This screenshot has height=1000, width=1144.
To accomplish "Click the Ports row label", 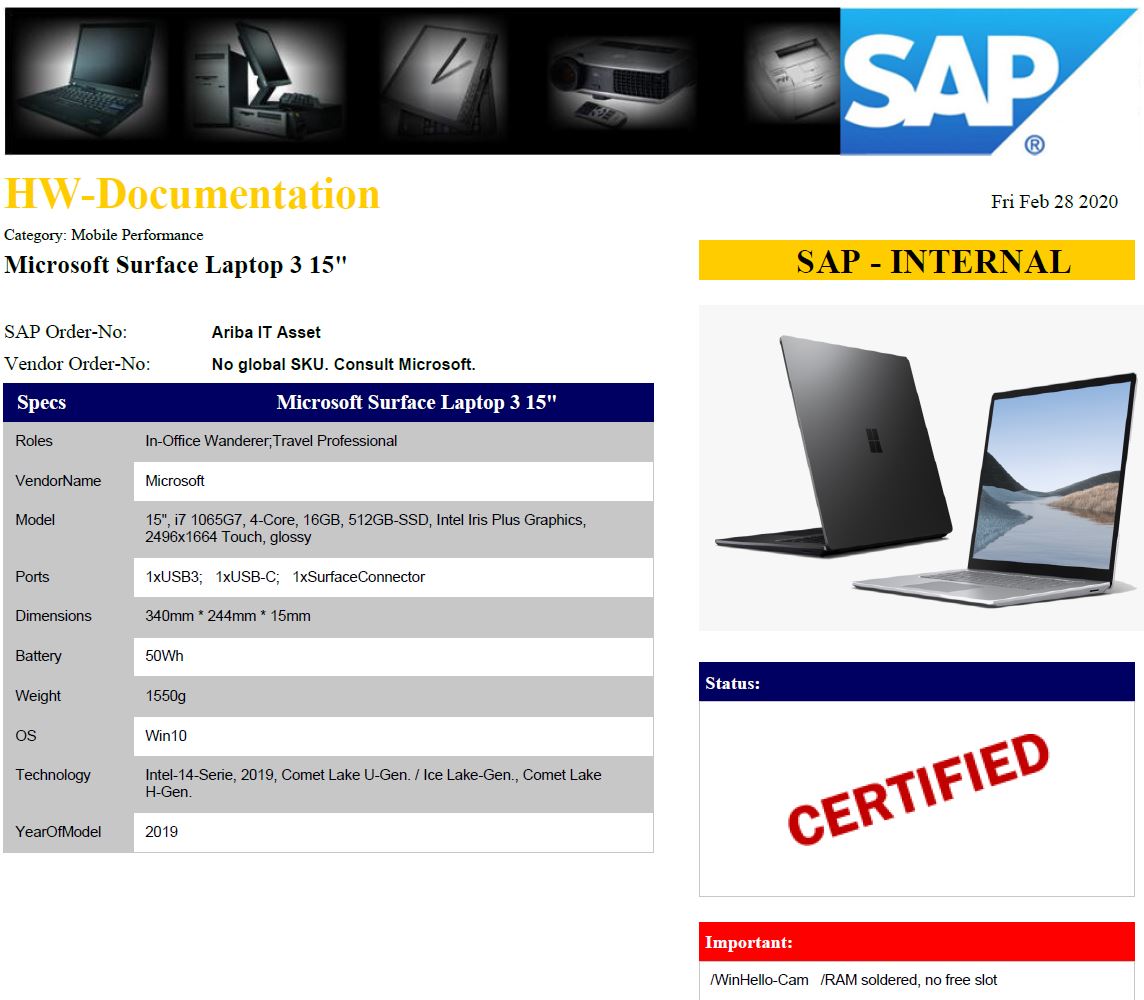I will (x=32, y=577).
